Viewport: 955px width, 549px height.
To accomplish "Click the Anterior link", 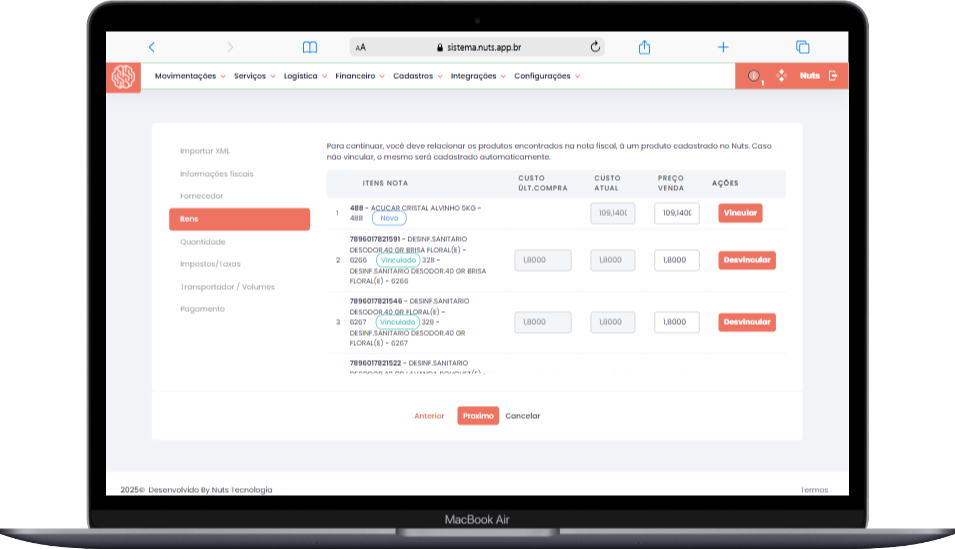I will tap(429, 416).
